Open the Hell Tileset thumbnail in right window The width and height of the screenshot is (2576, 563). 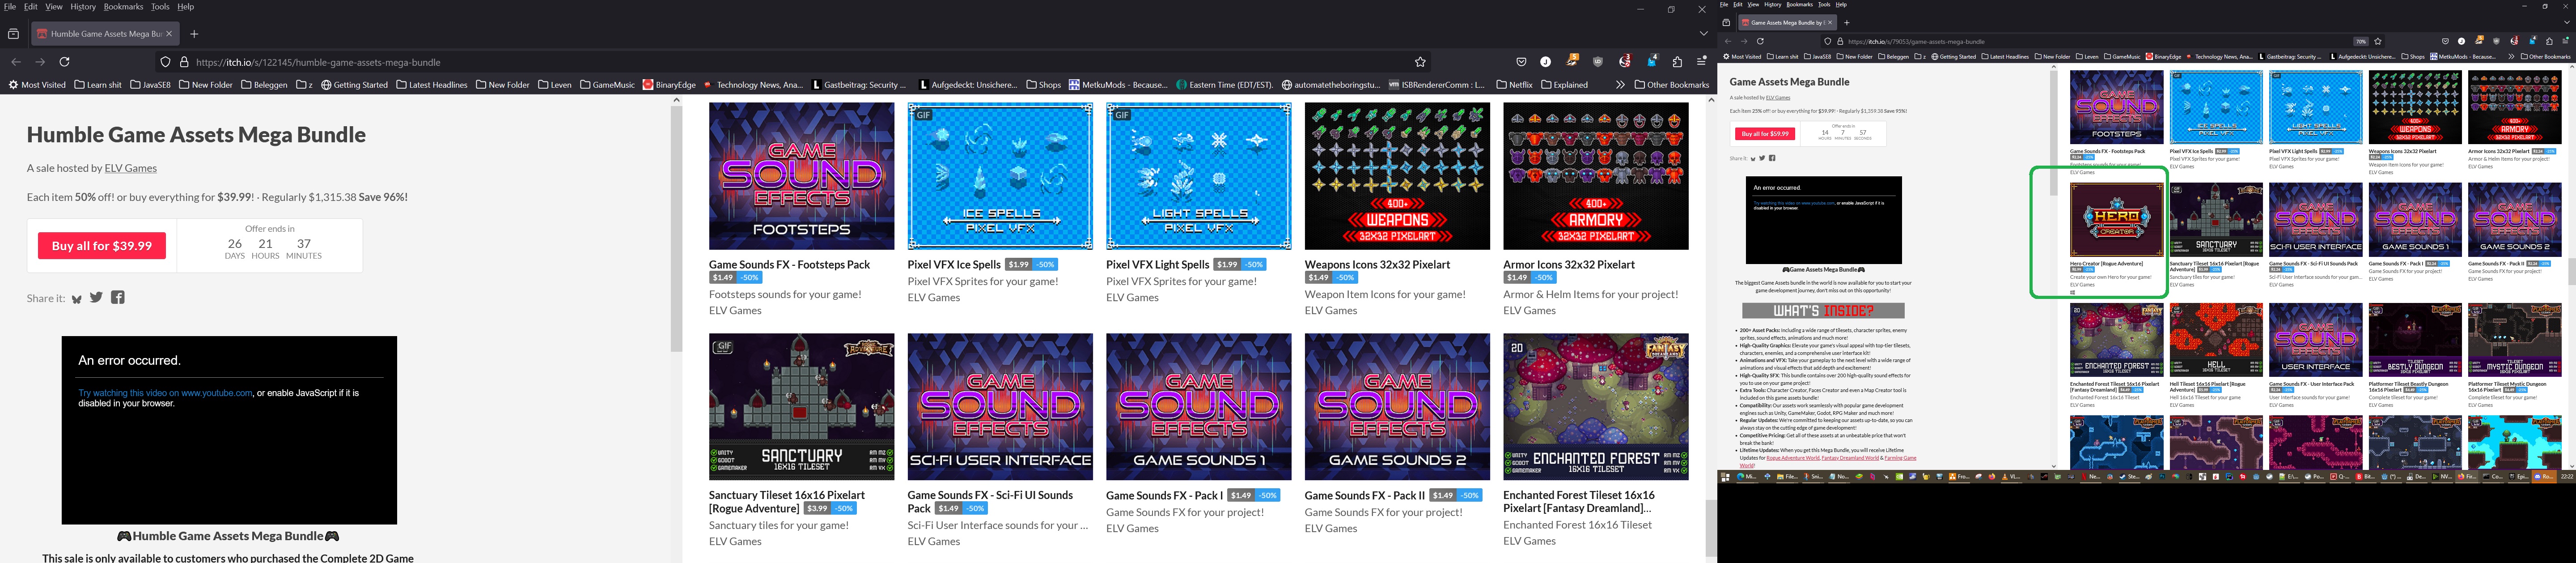click(x=2216, y=340)
